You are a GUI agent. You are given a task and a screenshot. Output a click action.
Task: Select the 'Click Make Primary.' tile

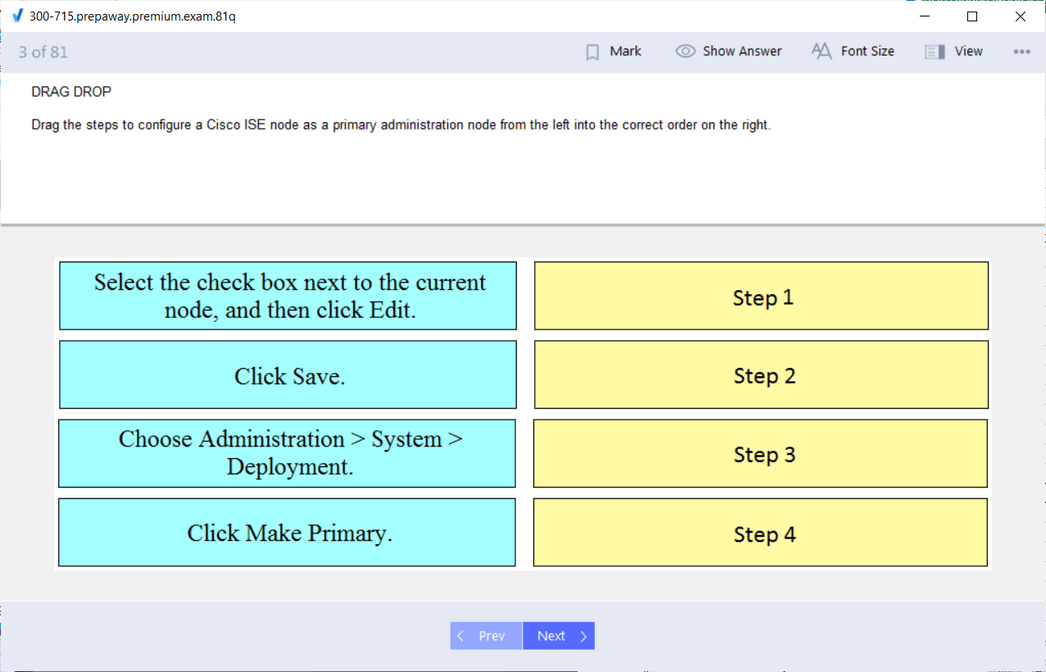[287, 532]
